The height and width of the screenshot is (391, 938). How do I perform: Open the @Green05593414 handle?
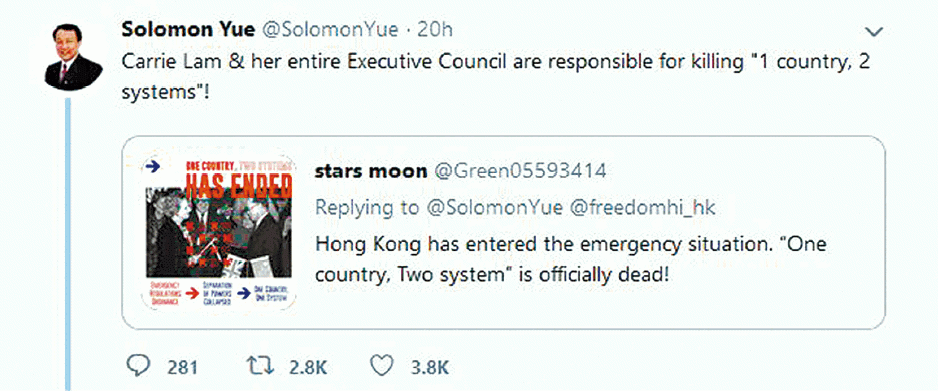click(519, 172)
